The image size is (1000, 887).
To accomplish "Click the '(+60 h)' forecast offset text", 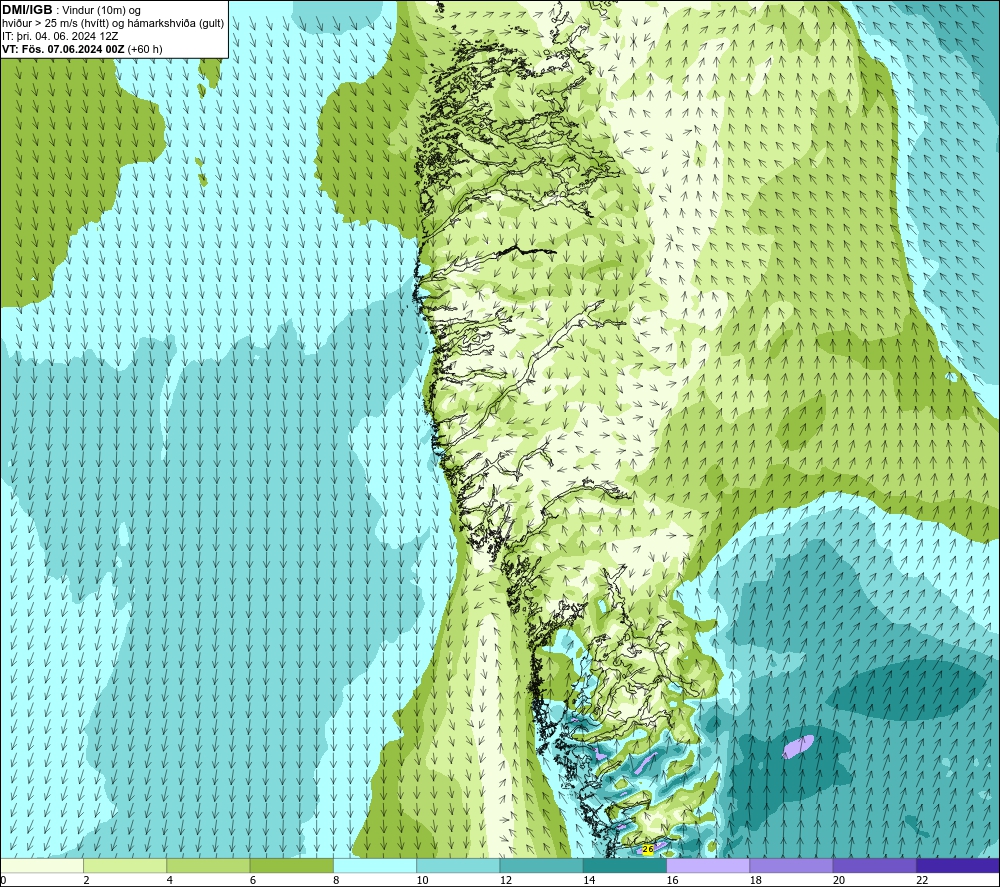I will click(x=145, y=49).
